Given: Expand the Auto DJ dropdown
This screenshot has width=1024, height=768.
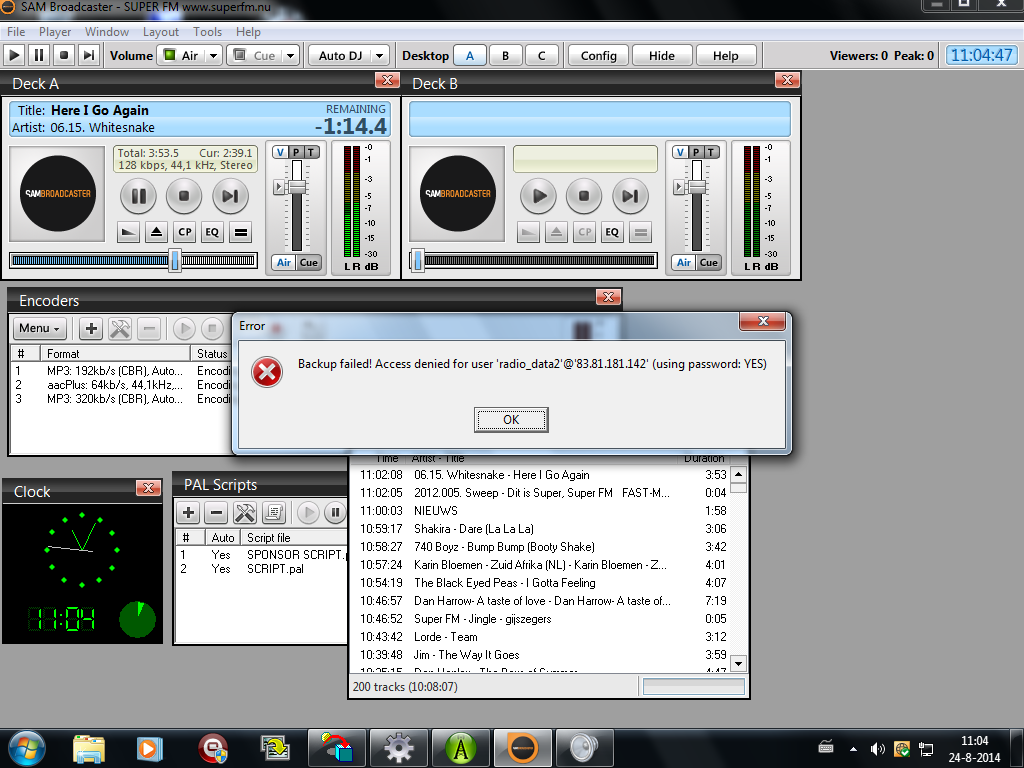Looking at the screenshot, I should click(x=381, y=56).
